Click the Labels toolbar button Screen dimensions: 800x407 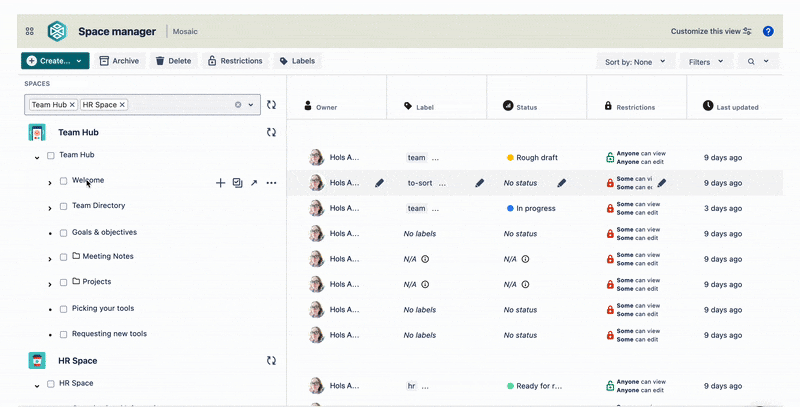(297, 61)
